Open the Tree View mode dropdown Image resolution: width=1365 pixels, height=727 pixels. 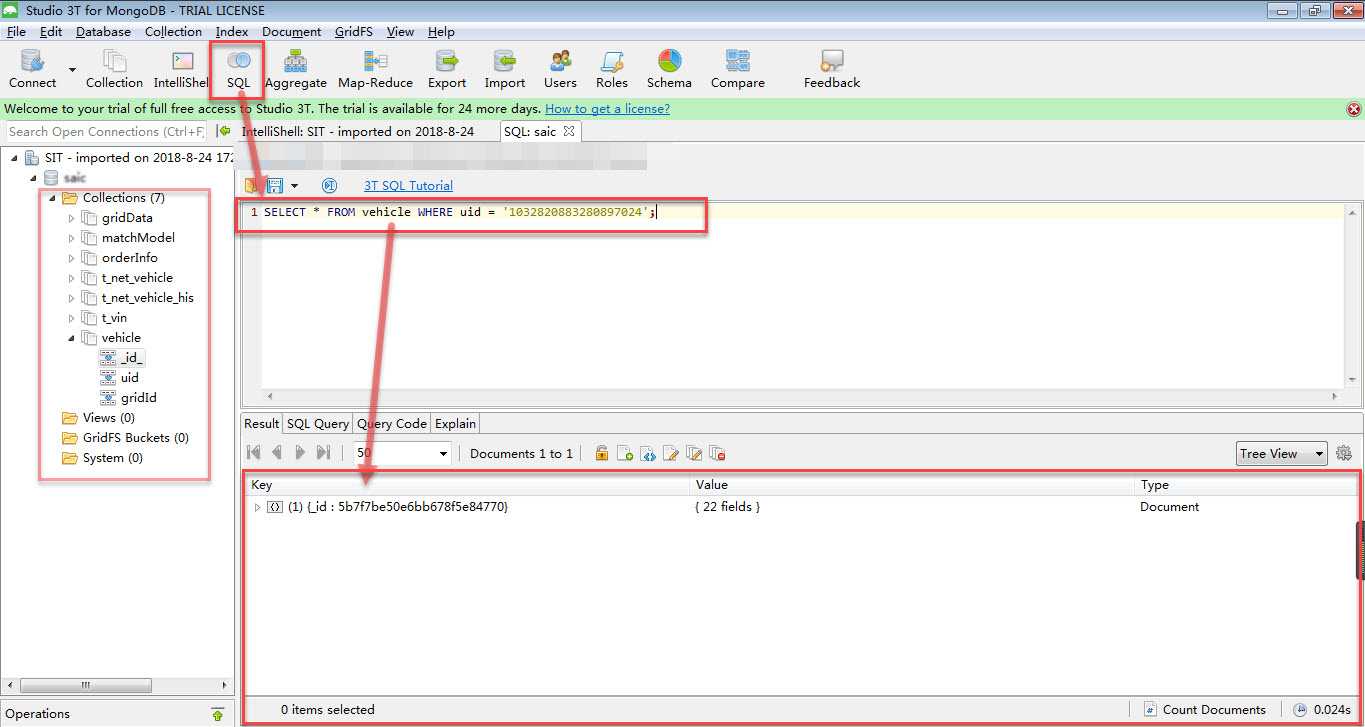[1282, 453]
